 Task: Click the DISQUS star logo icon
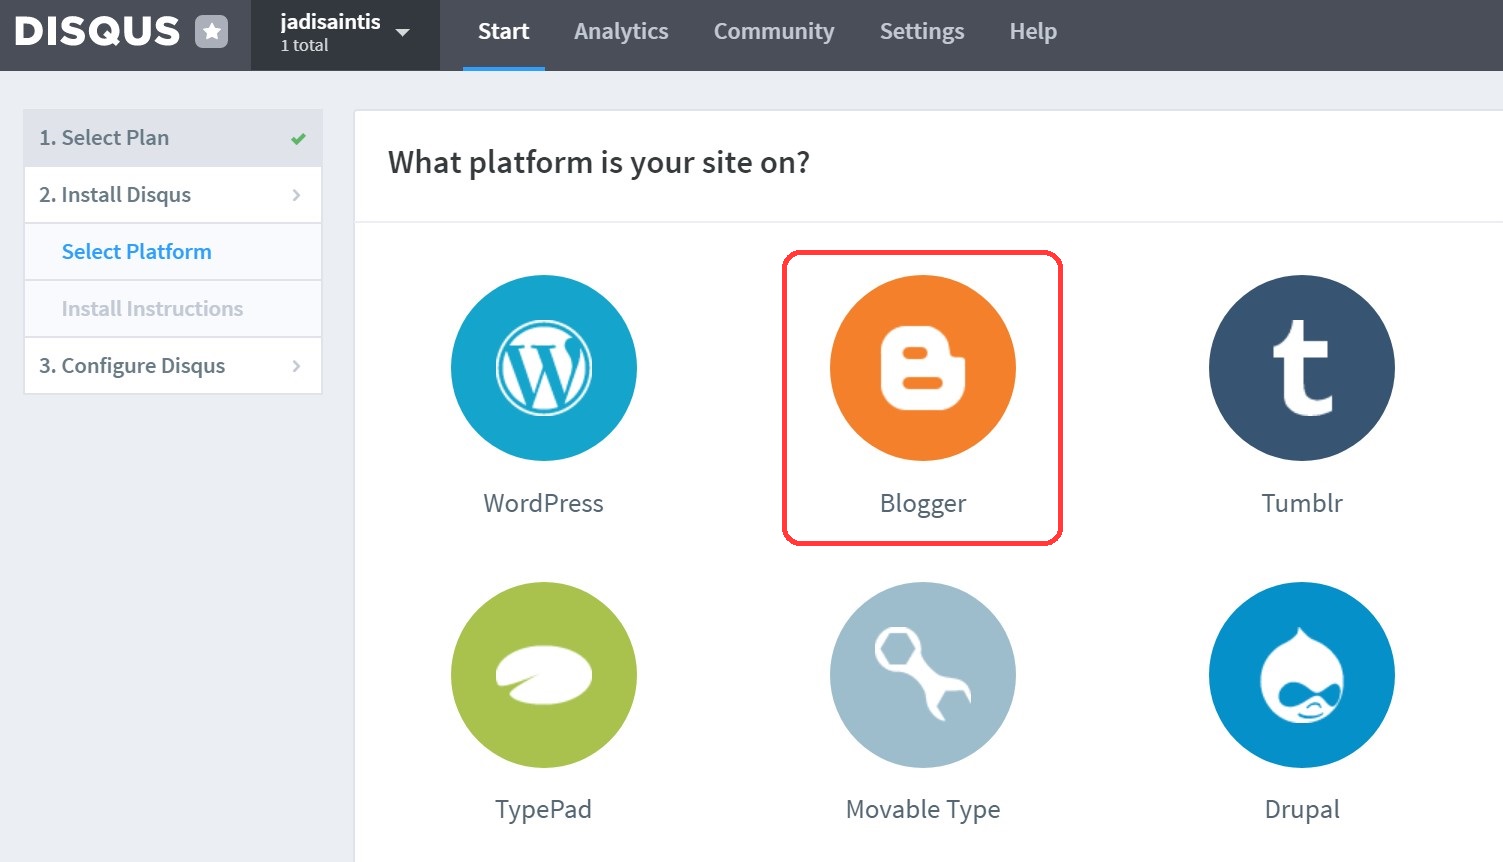[211, 31]
